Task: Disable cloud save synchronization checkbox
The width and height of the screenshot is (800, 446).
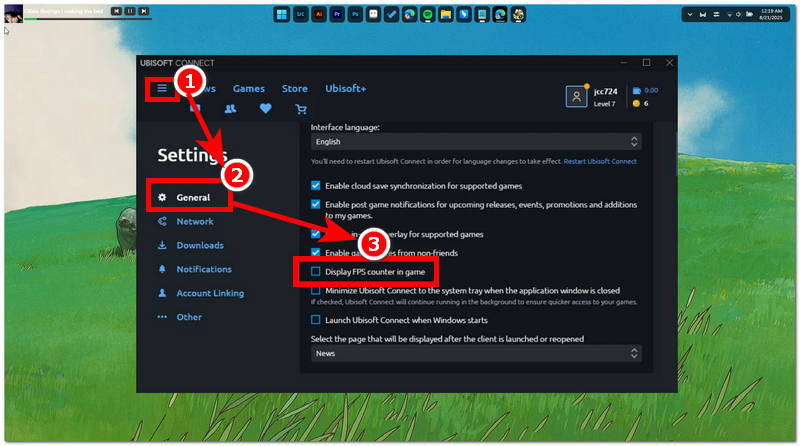Action: pyautogui.click(x=316, y=186)
